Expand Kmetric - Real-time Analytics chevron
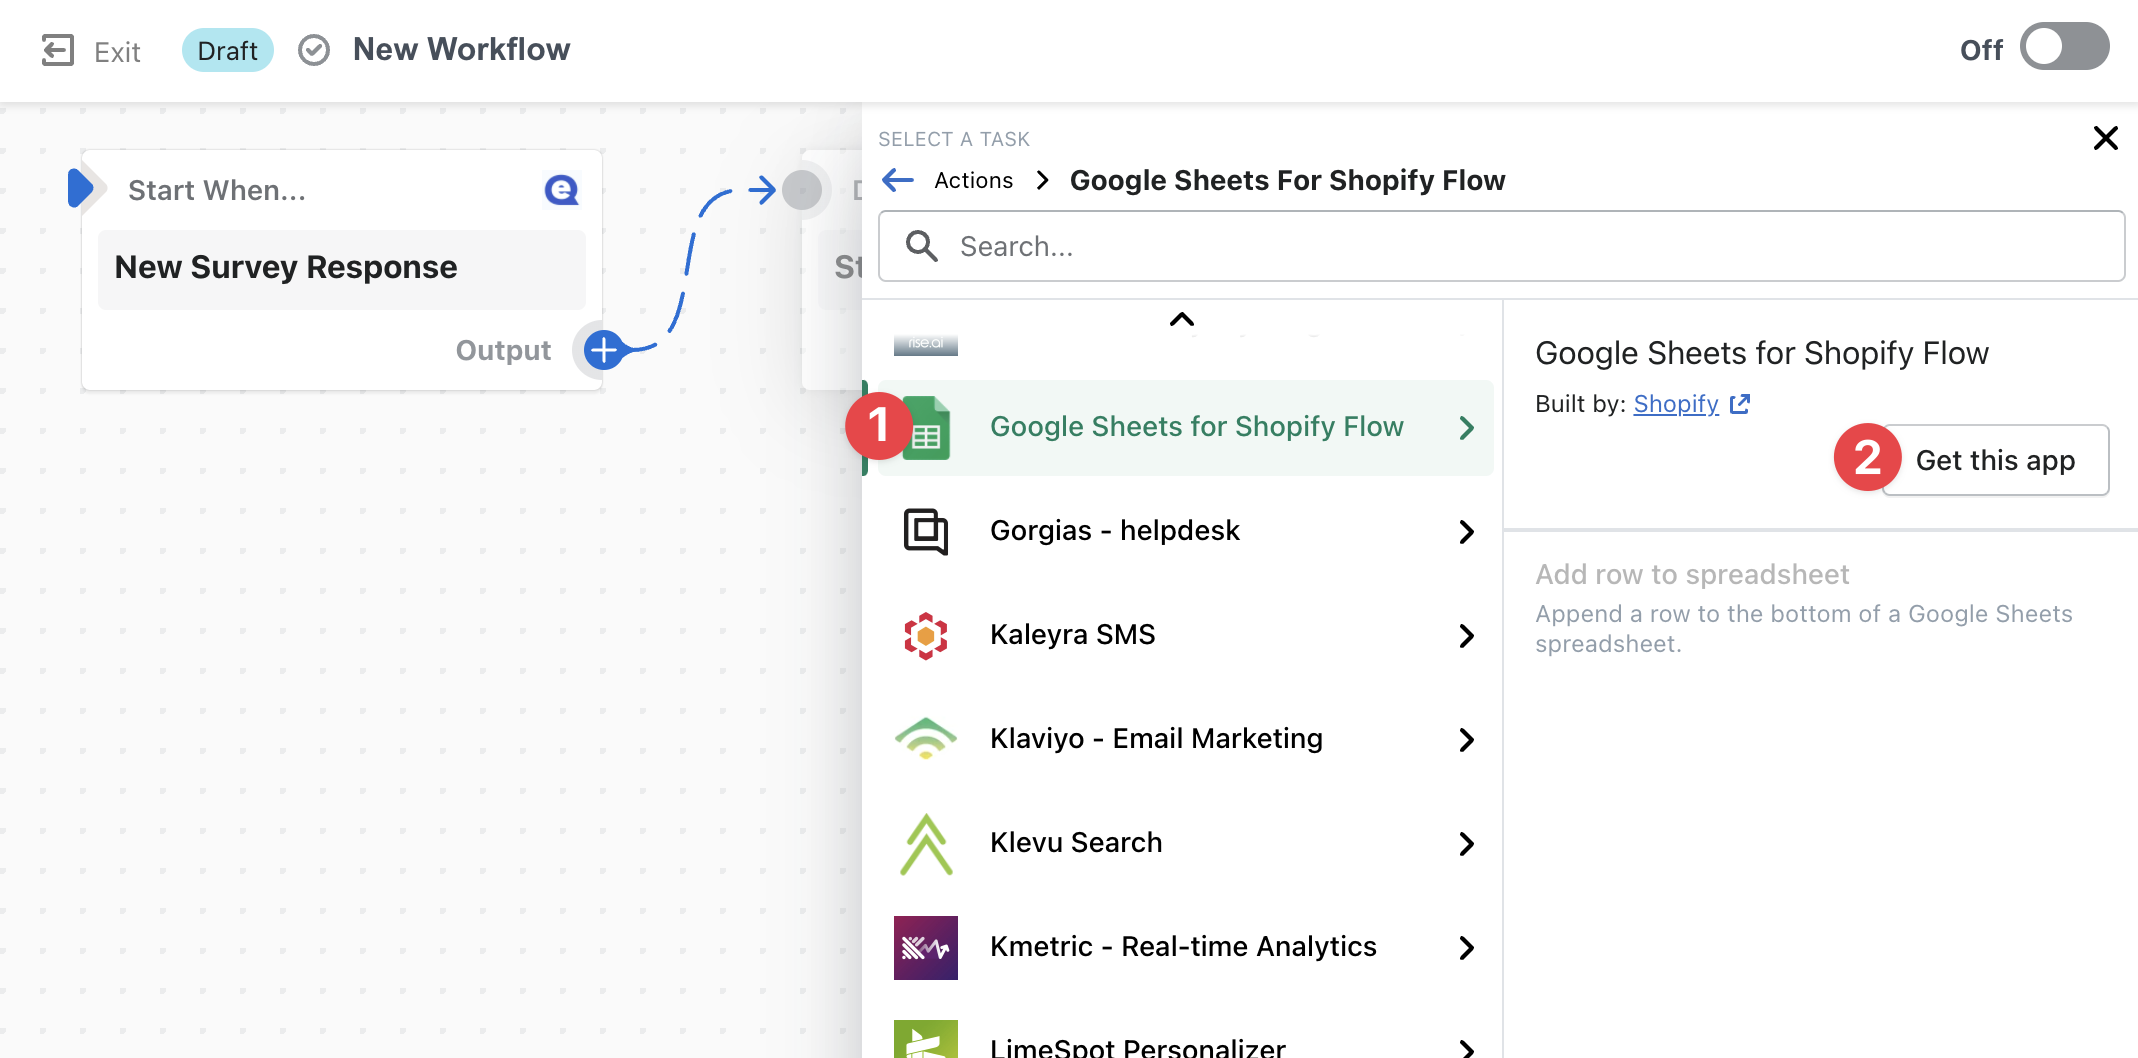 click(1466, 948)
